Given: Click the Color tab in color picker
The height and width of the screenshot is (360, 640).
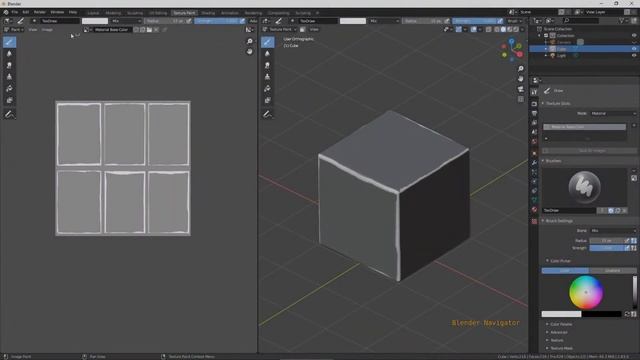Looking at the screenshot, I should (x=565, y=271).
